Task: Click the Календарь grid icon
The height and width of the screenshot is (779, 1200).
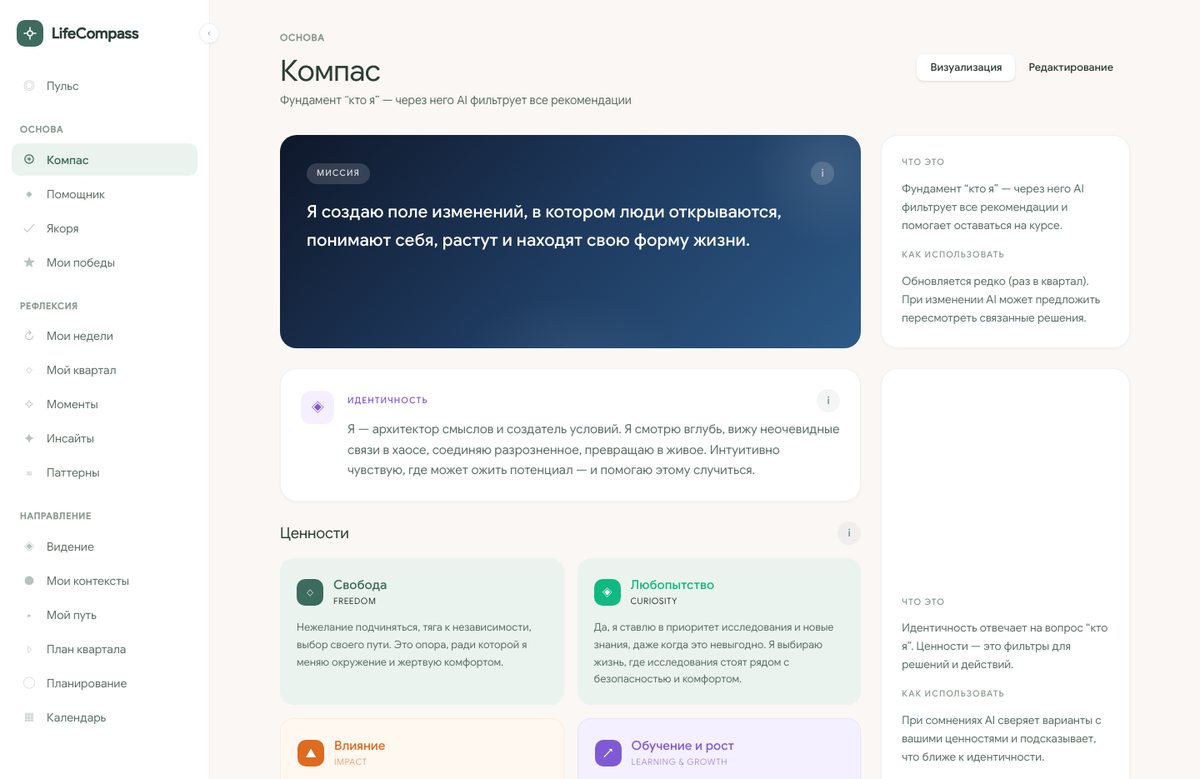Action: tap(29, 717)
